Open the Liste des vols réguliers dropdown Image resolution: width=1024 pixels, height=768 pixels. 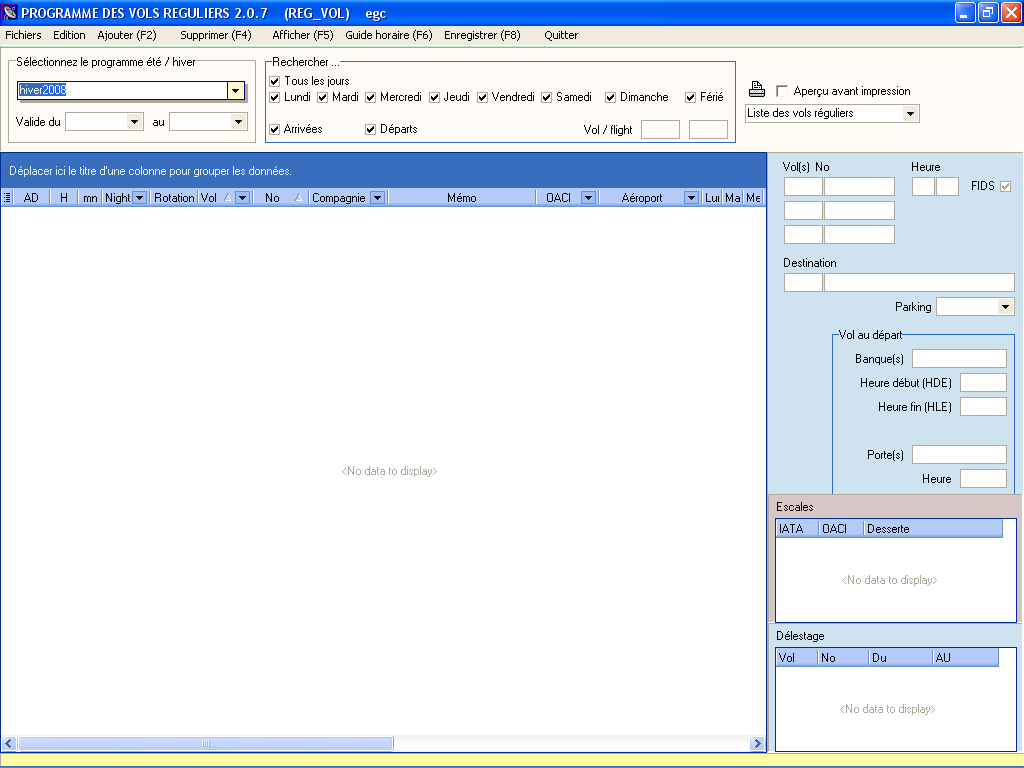pos(910,114)
